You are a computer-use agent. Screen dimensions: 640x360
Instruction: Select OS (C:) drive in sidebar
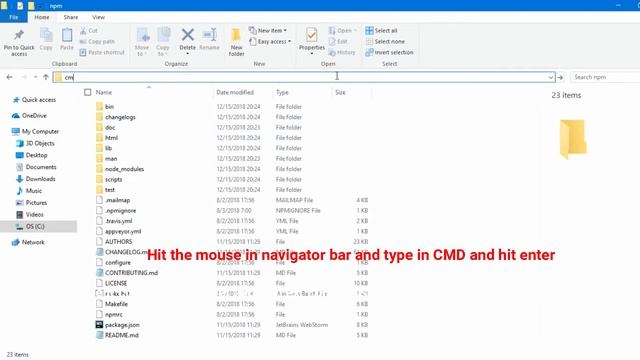coord(38,226)
